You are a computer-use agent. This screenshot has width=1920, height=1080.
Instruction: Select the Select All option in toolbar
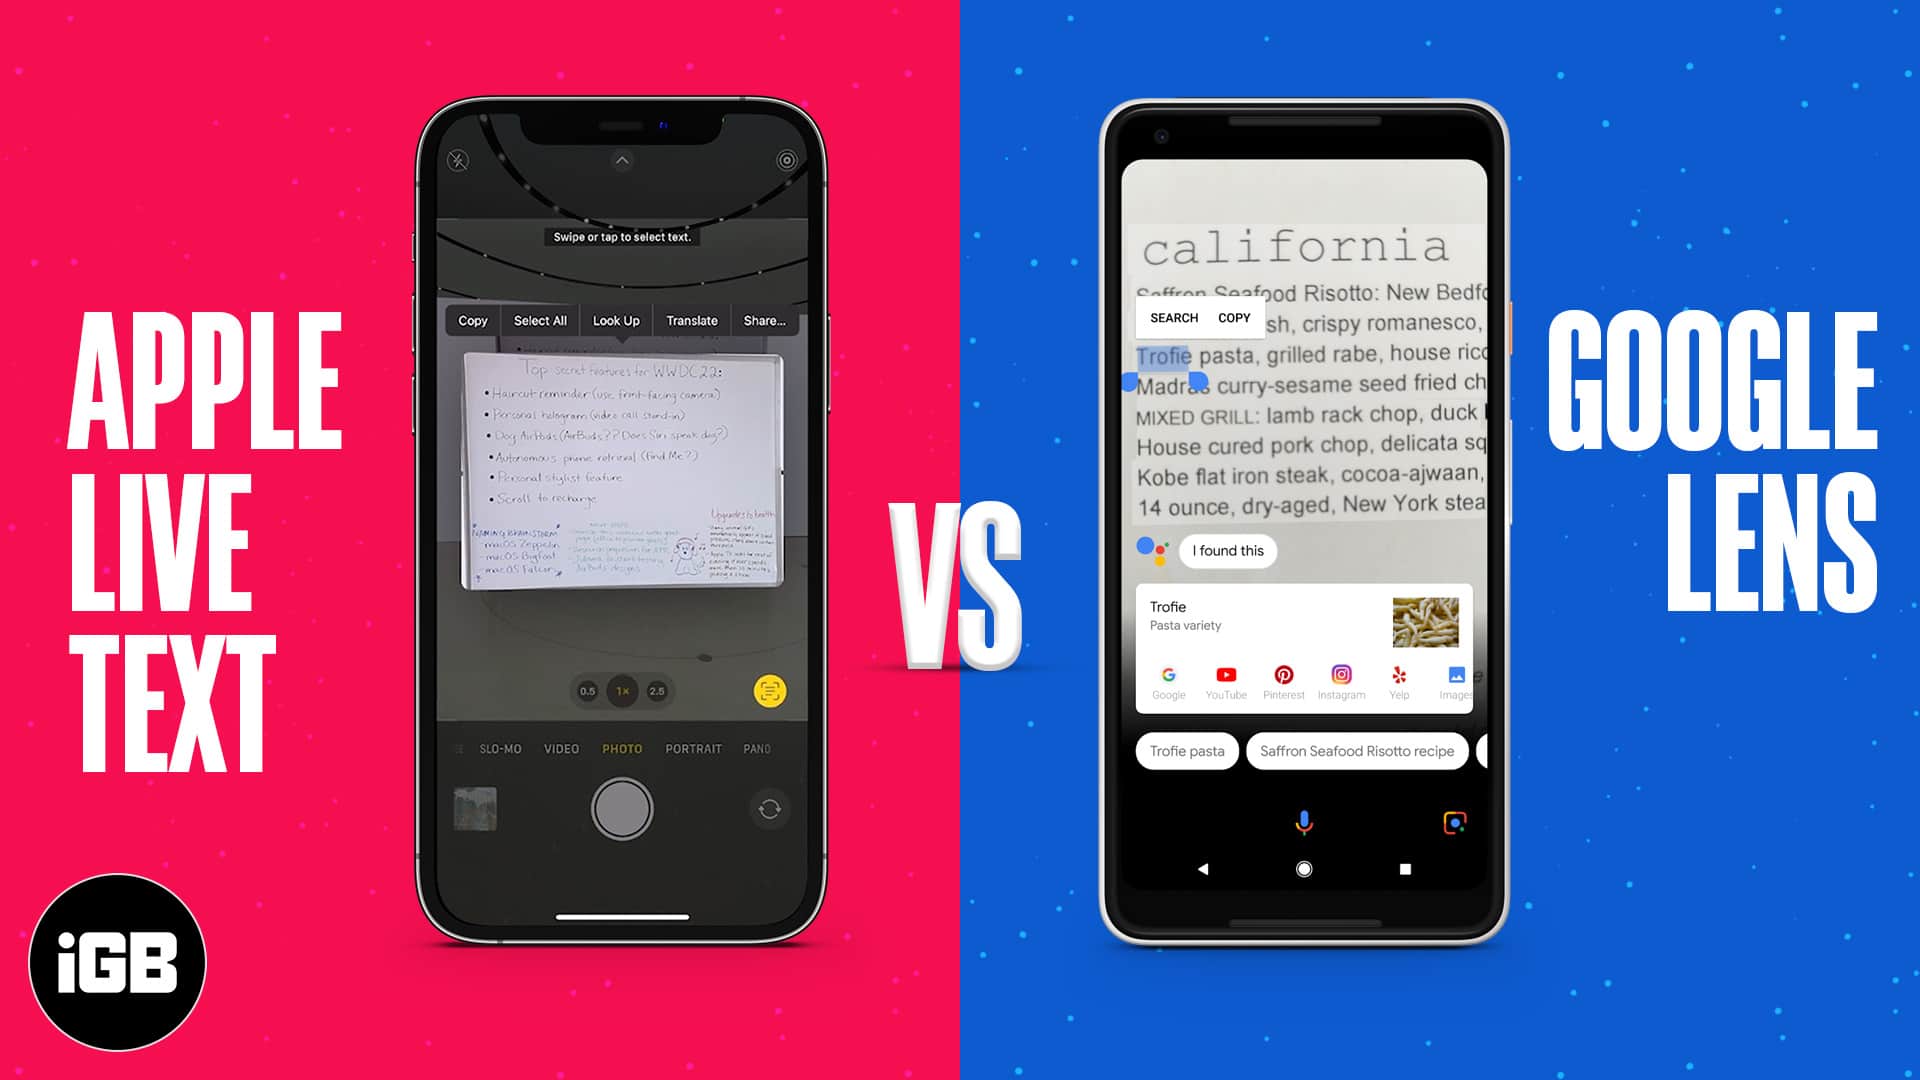click(538, 320)
